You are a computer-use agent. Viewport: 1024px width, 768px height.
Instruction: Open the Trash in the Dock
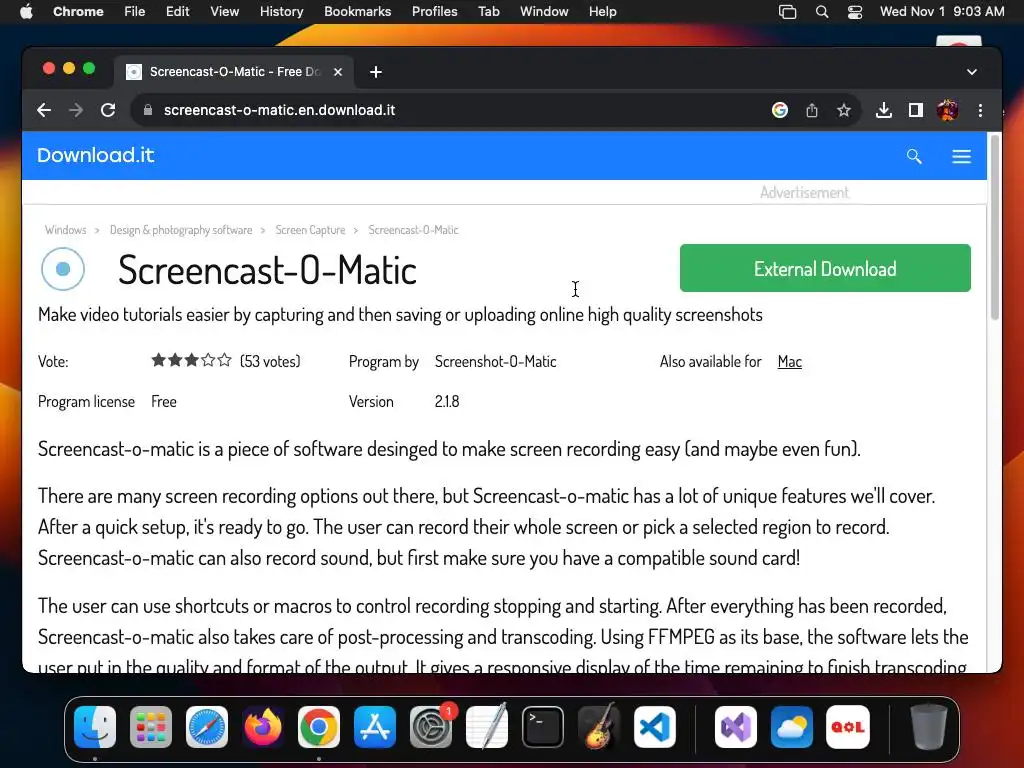point(929,726)
